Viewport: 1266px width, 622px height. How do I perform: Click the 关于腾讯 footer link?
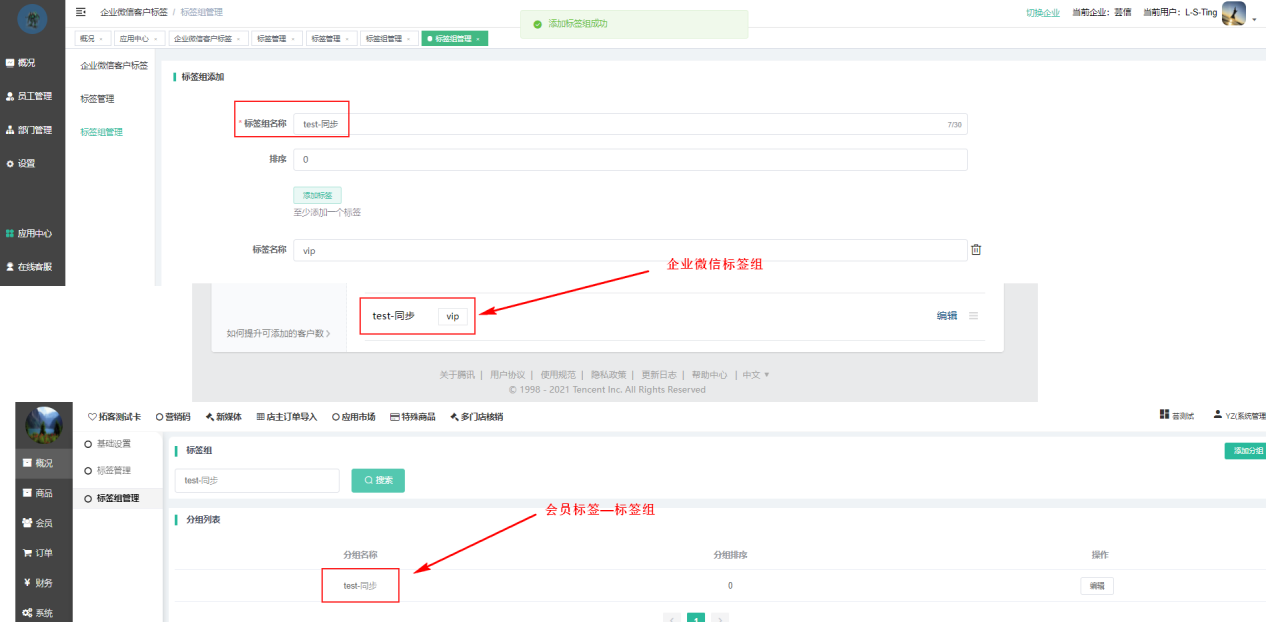point(455,375)
